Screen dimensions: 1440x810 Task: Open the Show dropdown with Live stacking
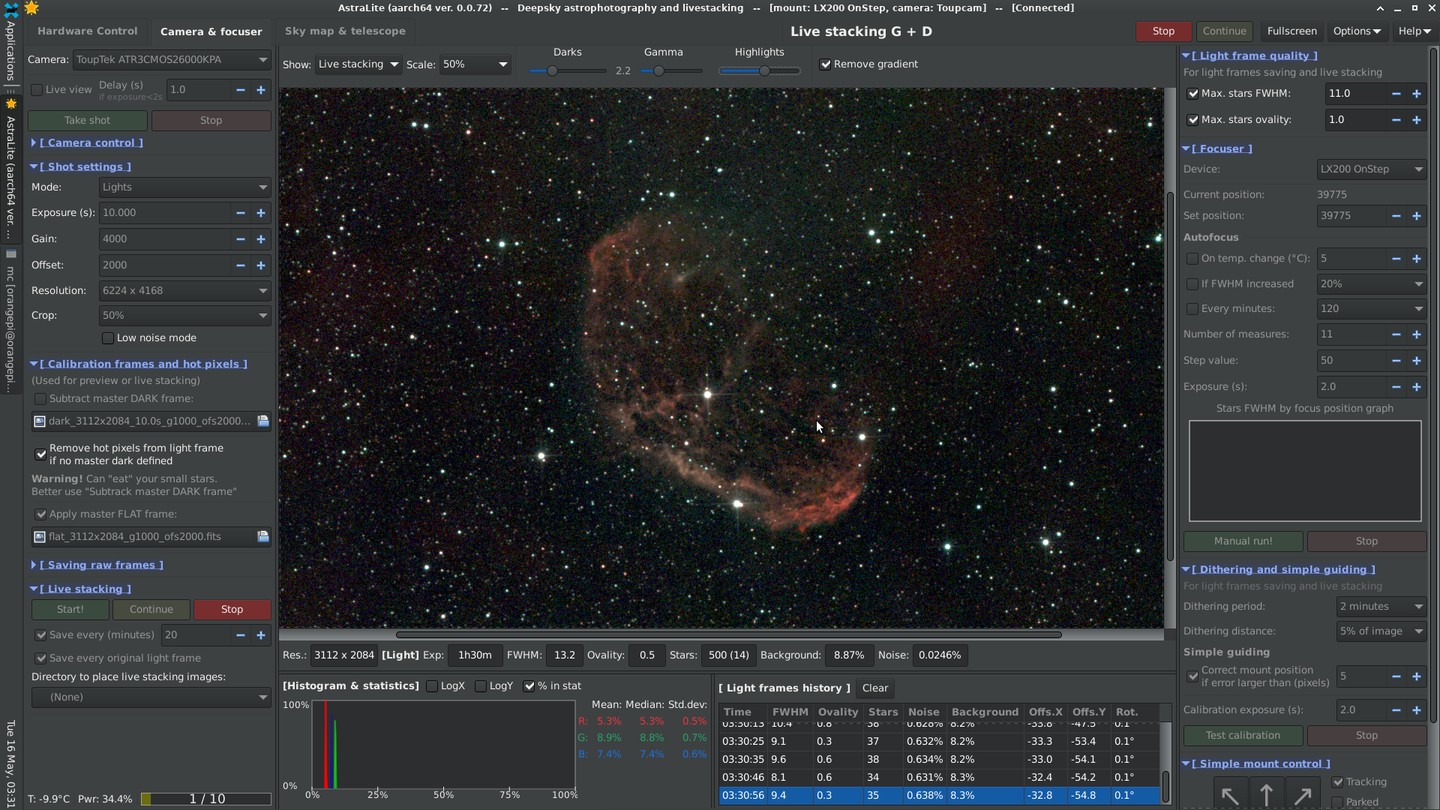click(x=358, y=64)
